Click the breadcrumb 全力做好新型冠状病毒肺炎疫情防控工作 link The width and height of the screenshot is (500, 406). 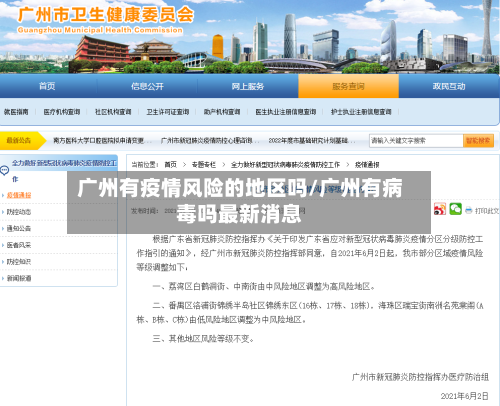(285, 164)
